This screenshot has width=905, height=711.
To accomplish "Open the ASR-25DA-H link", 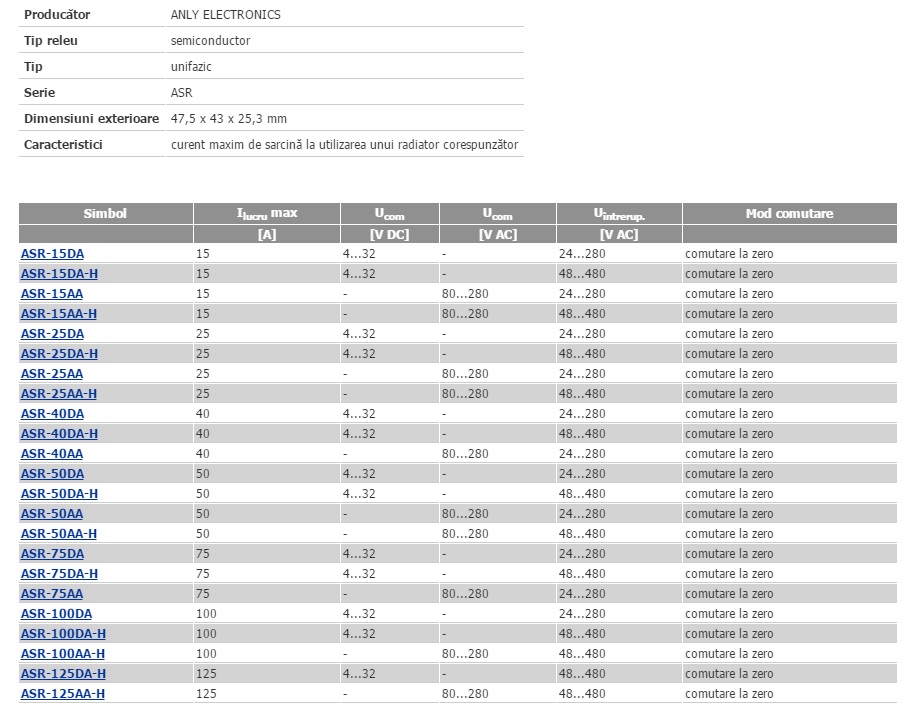I will 59,354.
